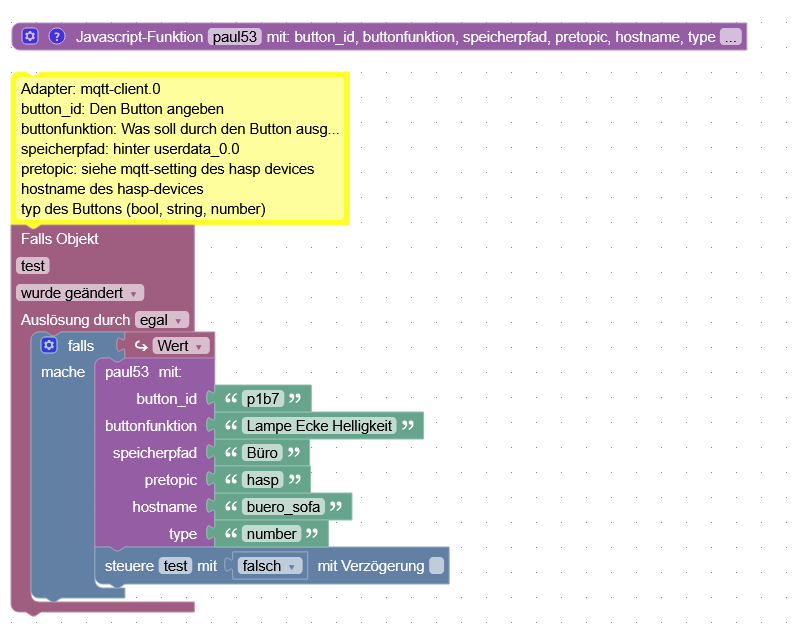The height and width of the screenshot is (628, 797).
Task: Click the test object ID under Falls Objekt
Action: click(33, 266)
